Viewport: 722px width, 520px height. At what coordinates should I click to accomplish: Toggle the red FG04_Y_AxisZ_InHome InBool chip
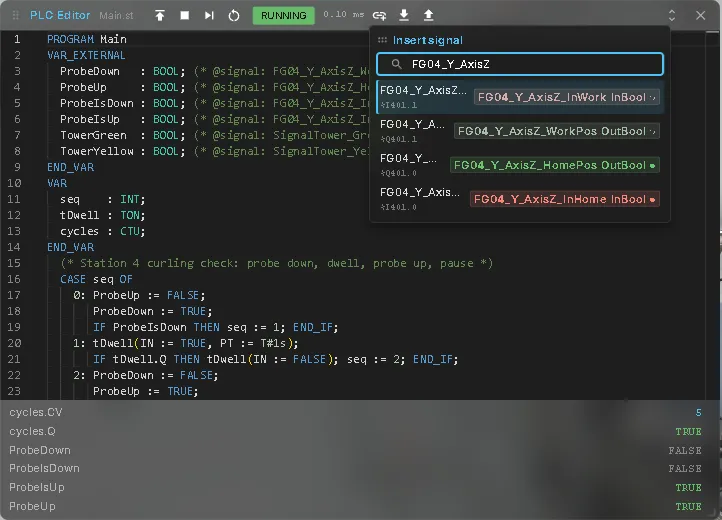[x=565, y=199]
